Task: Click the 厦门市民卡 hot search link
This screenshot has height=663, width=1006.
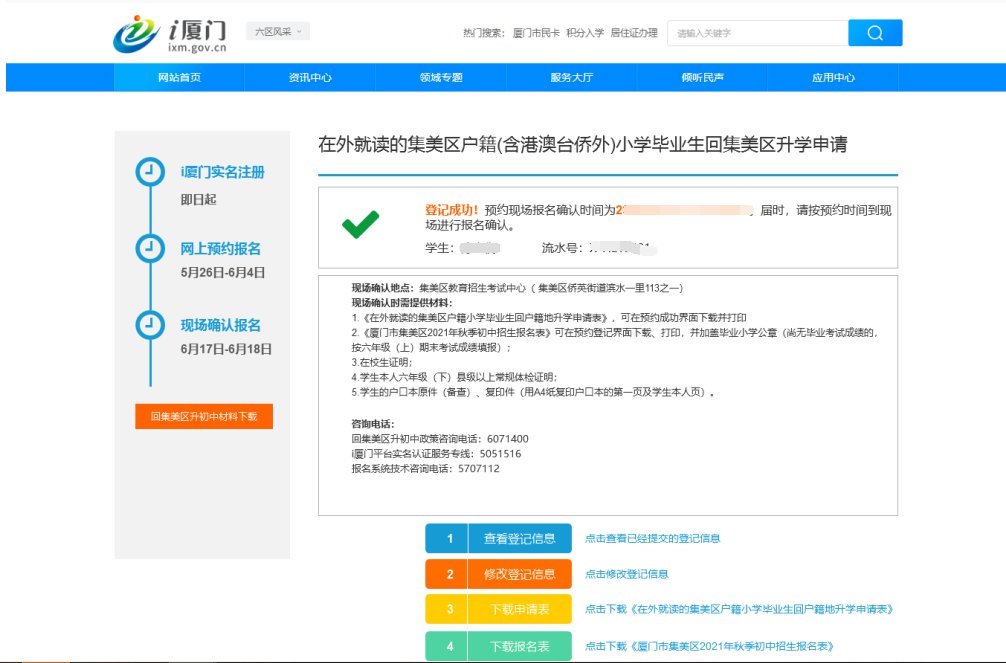Action: coord(536,33)
